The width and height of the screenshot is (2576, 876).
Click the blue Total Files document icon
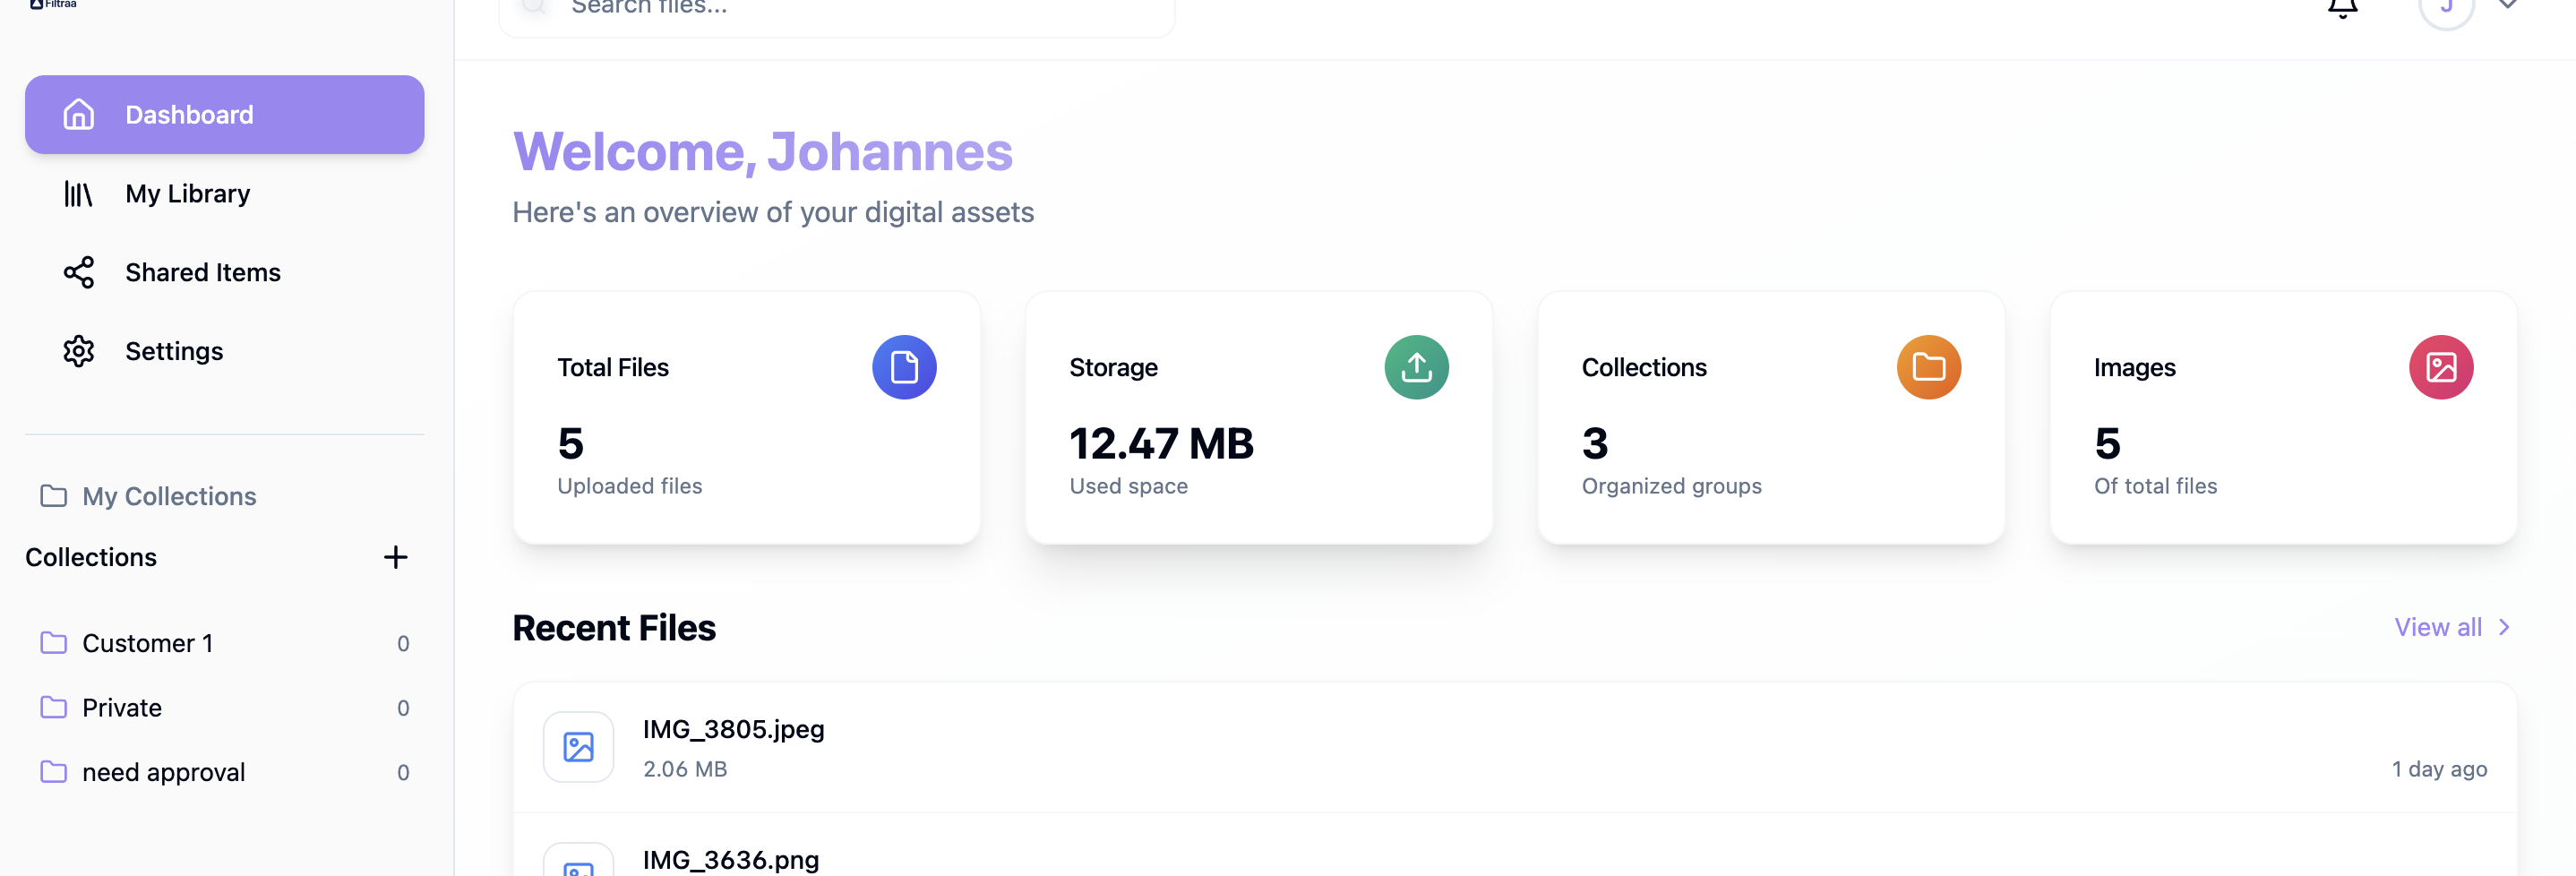904,367
